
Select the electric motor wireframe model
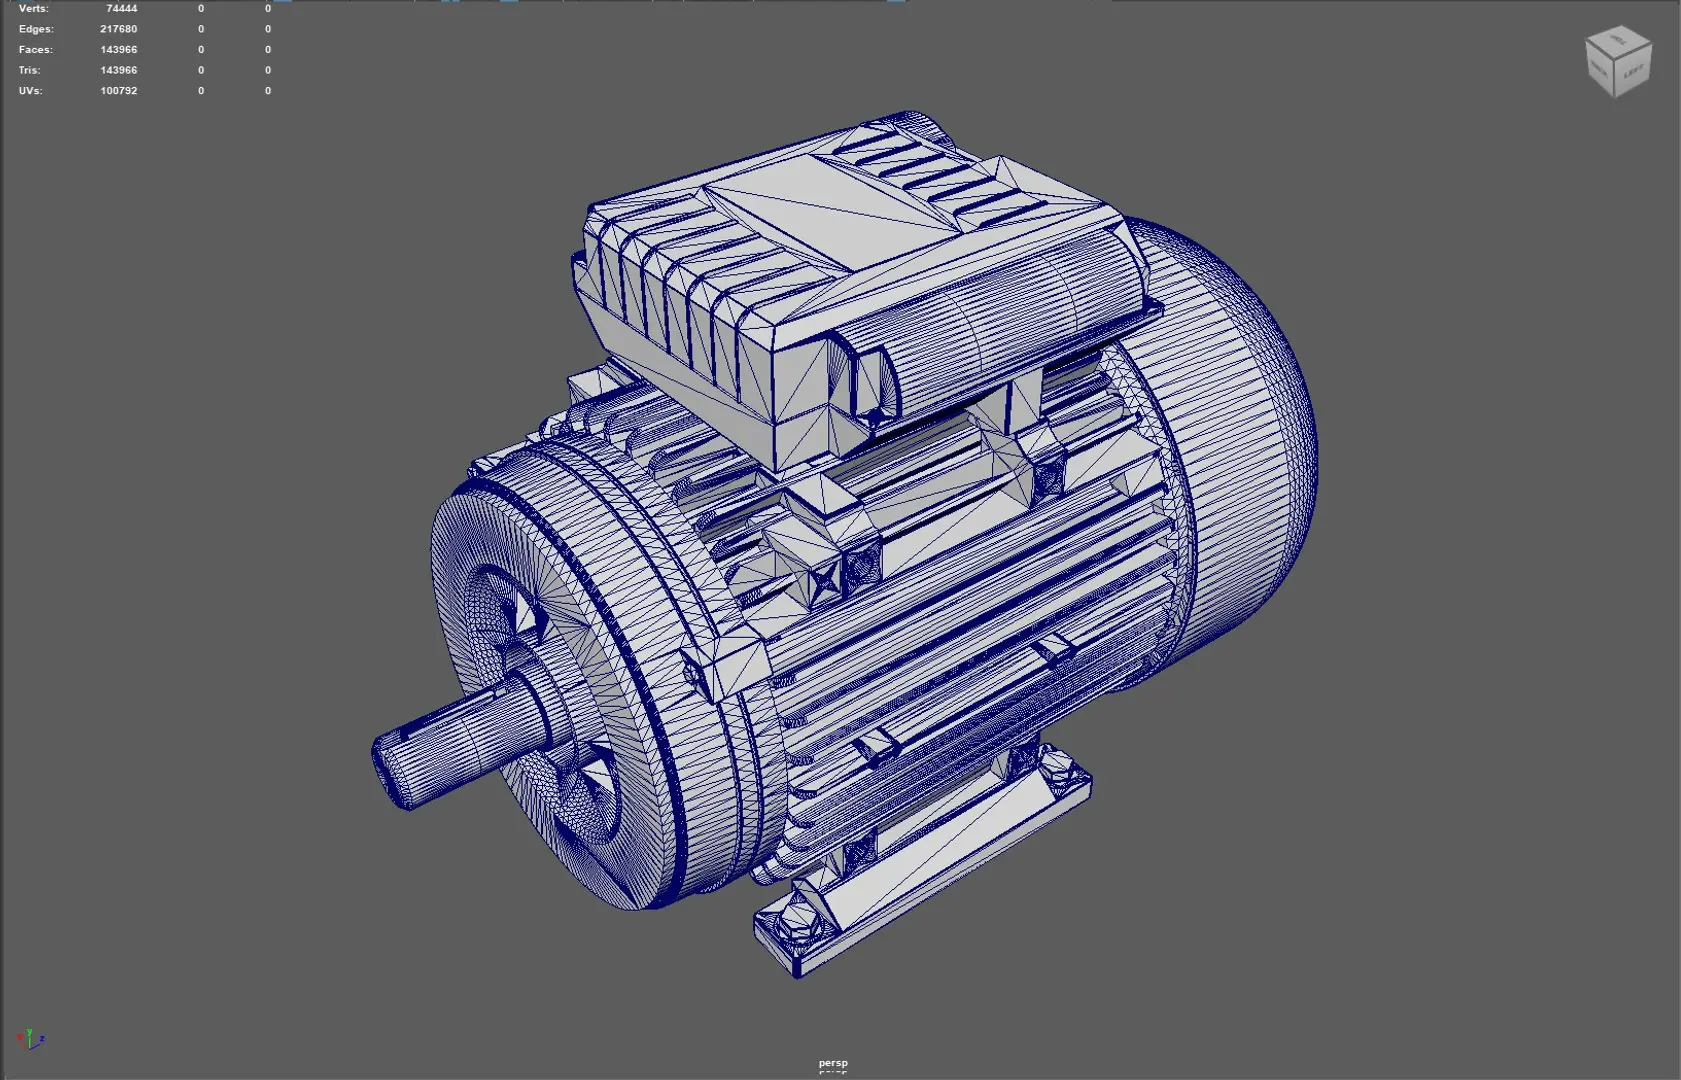coord(845,545)
